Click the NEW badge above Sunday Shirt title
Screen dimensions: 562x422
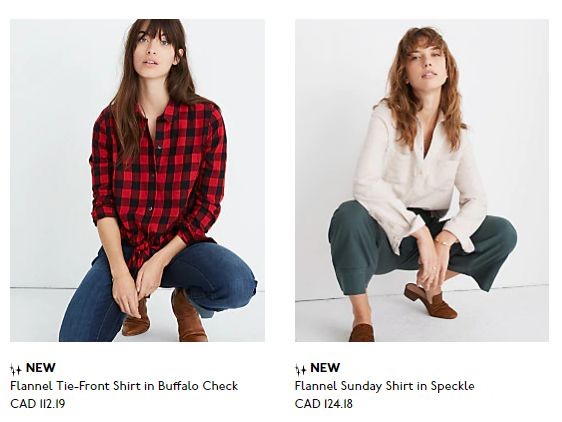point(325,368)
